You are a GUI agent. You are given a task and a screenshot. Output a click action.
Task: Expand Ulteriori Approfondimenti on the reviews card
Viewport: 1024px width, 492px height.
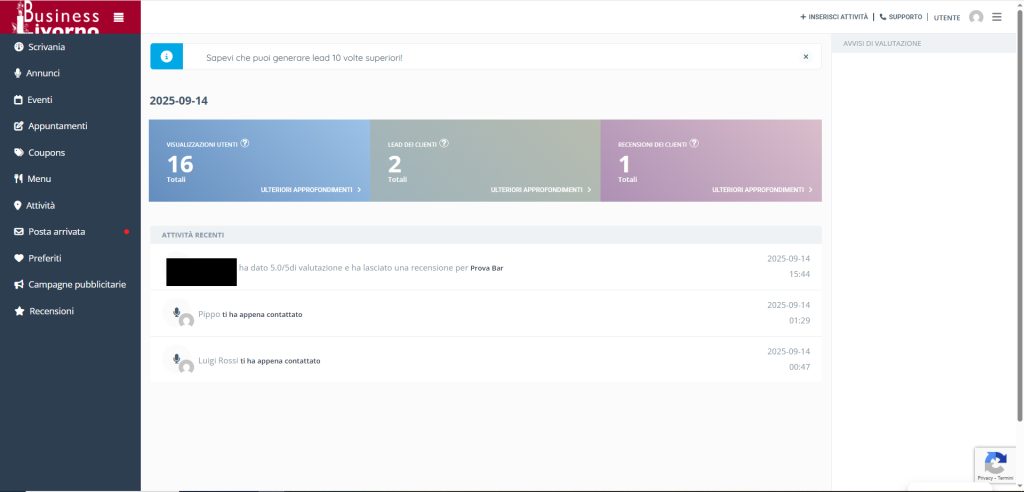[x=762, y=189]
